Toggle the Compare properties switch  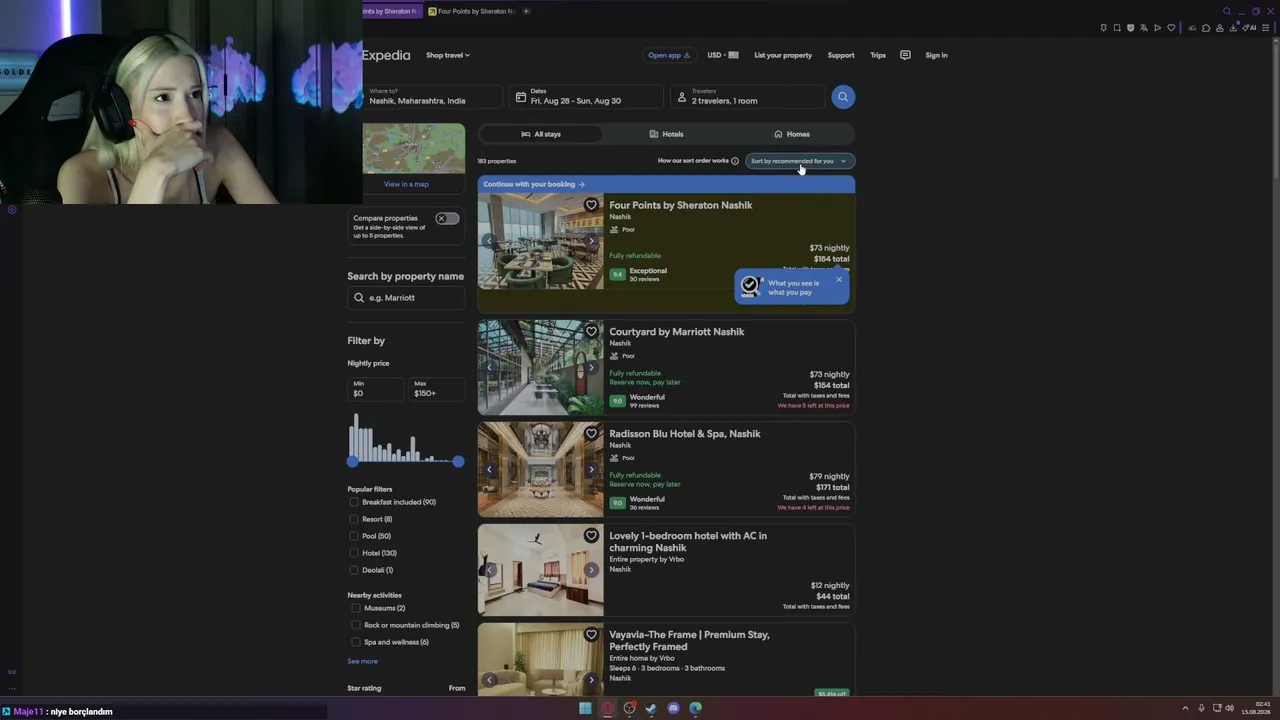[x=447, y=218]
